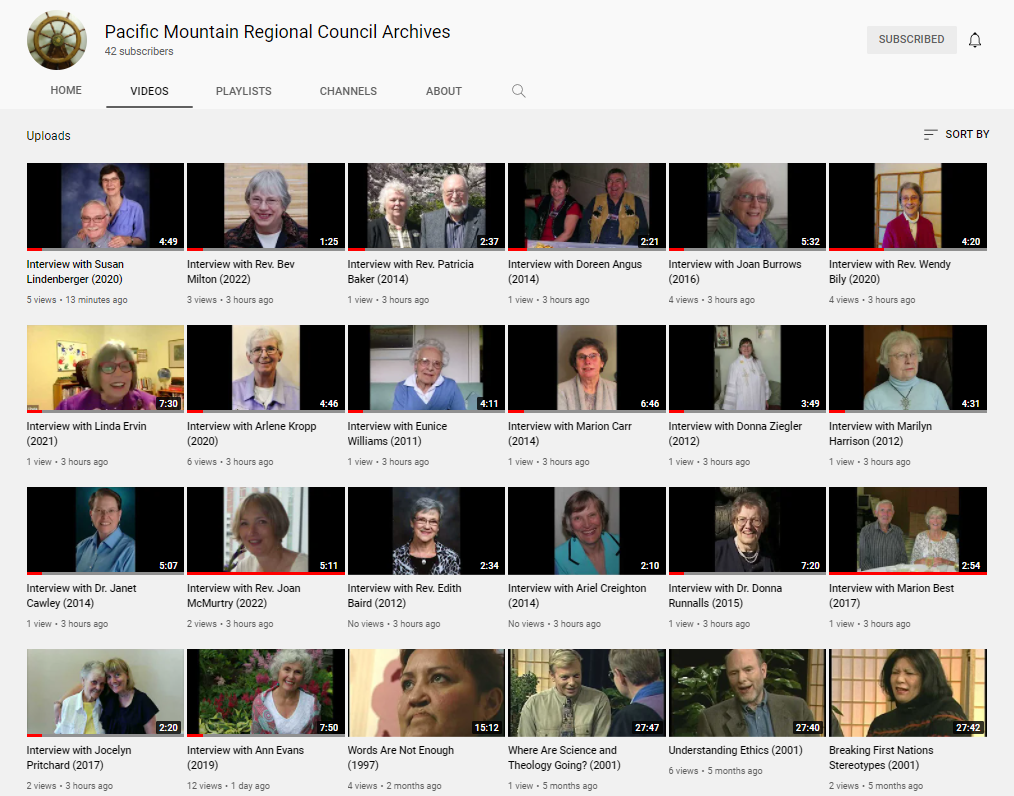Click title 'Interview with Ann Evans (2019)'
Image resolution: width=1014 pixels, height=796 pixels.
pyautogui.click(x=245, y=758)
